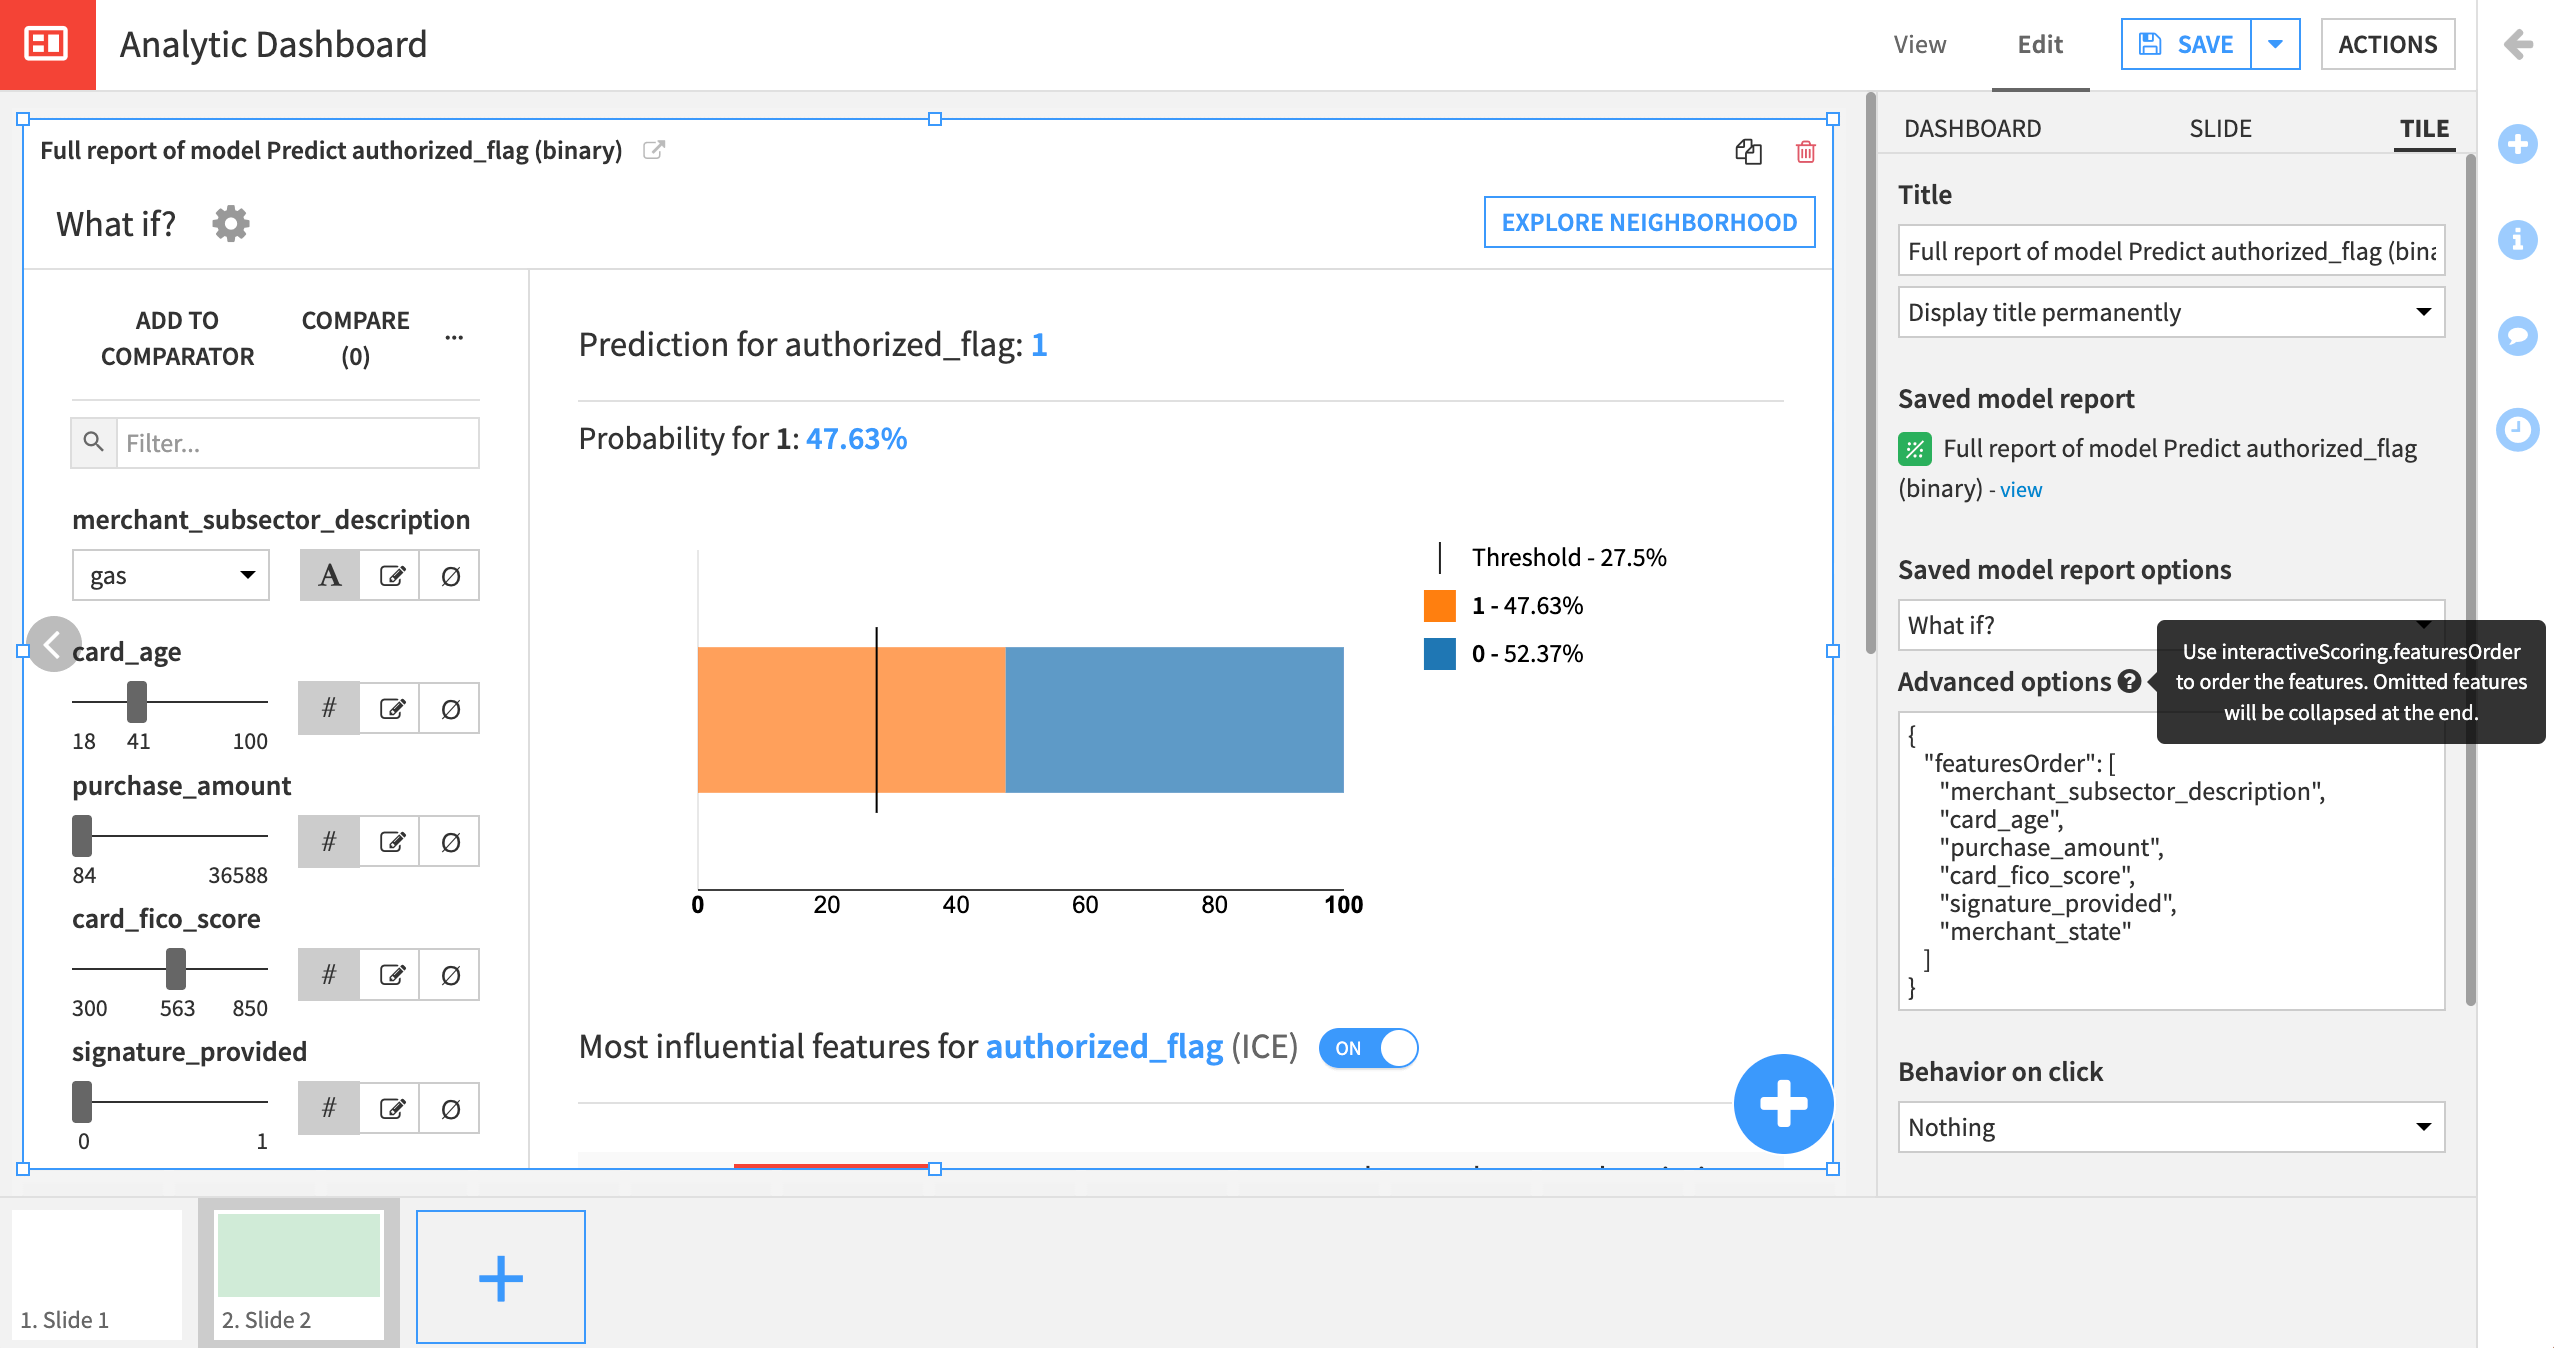Click the Advanced options help question mark
This screenshot has height=1348, width=2554.
(x=2129, y=682)
